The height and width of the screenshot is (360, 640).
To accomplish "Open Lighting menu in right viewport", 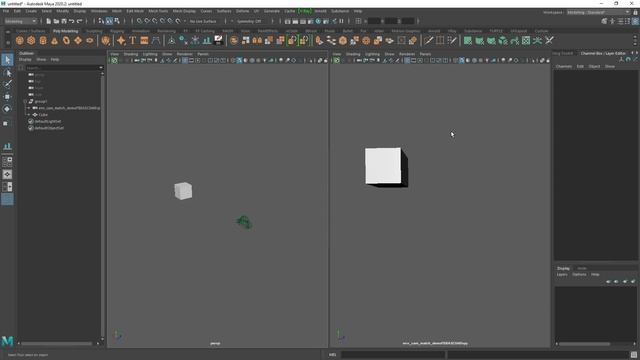I will point(372,54).
